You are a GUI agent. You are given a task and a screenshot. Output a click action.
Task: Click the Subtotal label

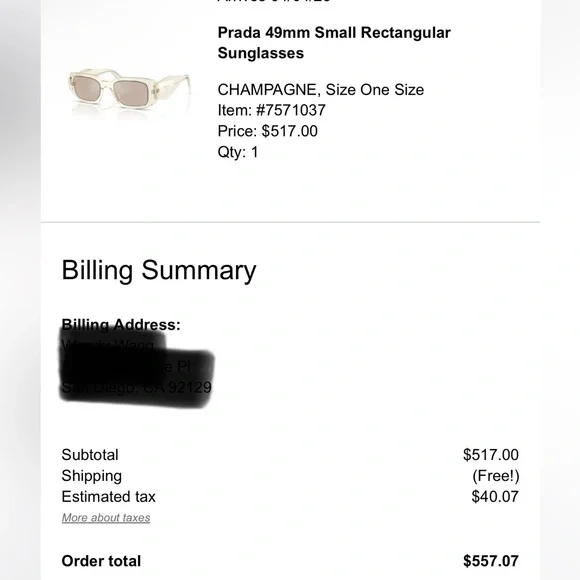coord(90,455)
